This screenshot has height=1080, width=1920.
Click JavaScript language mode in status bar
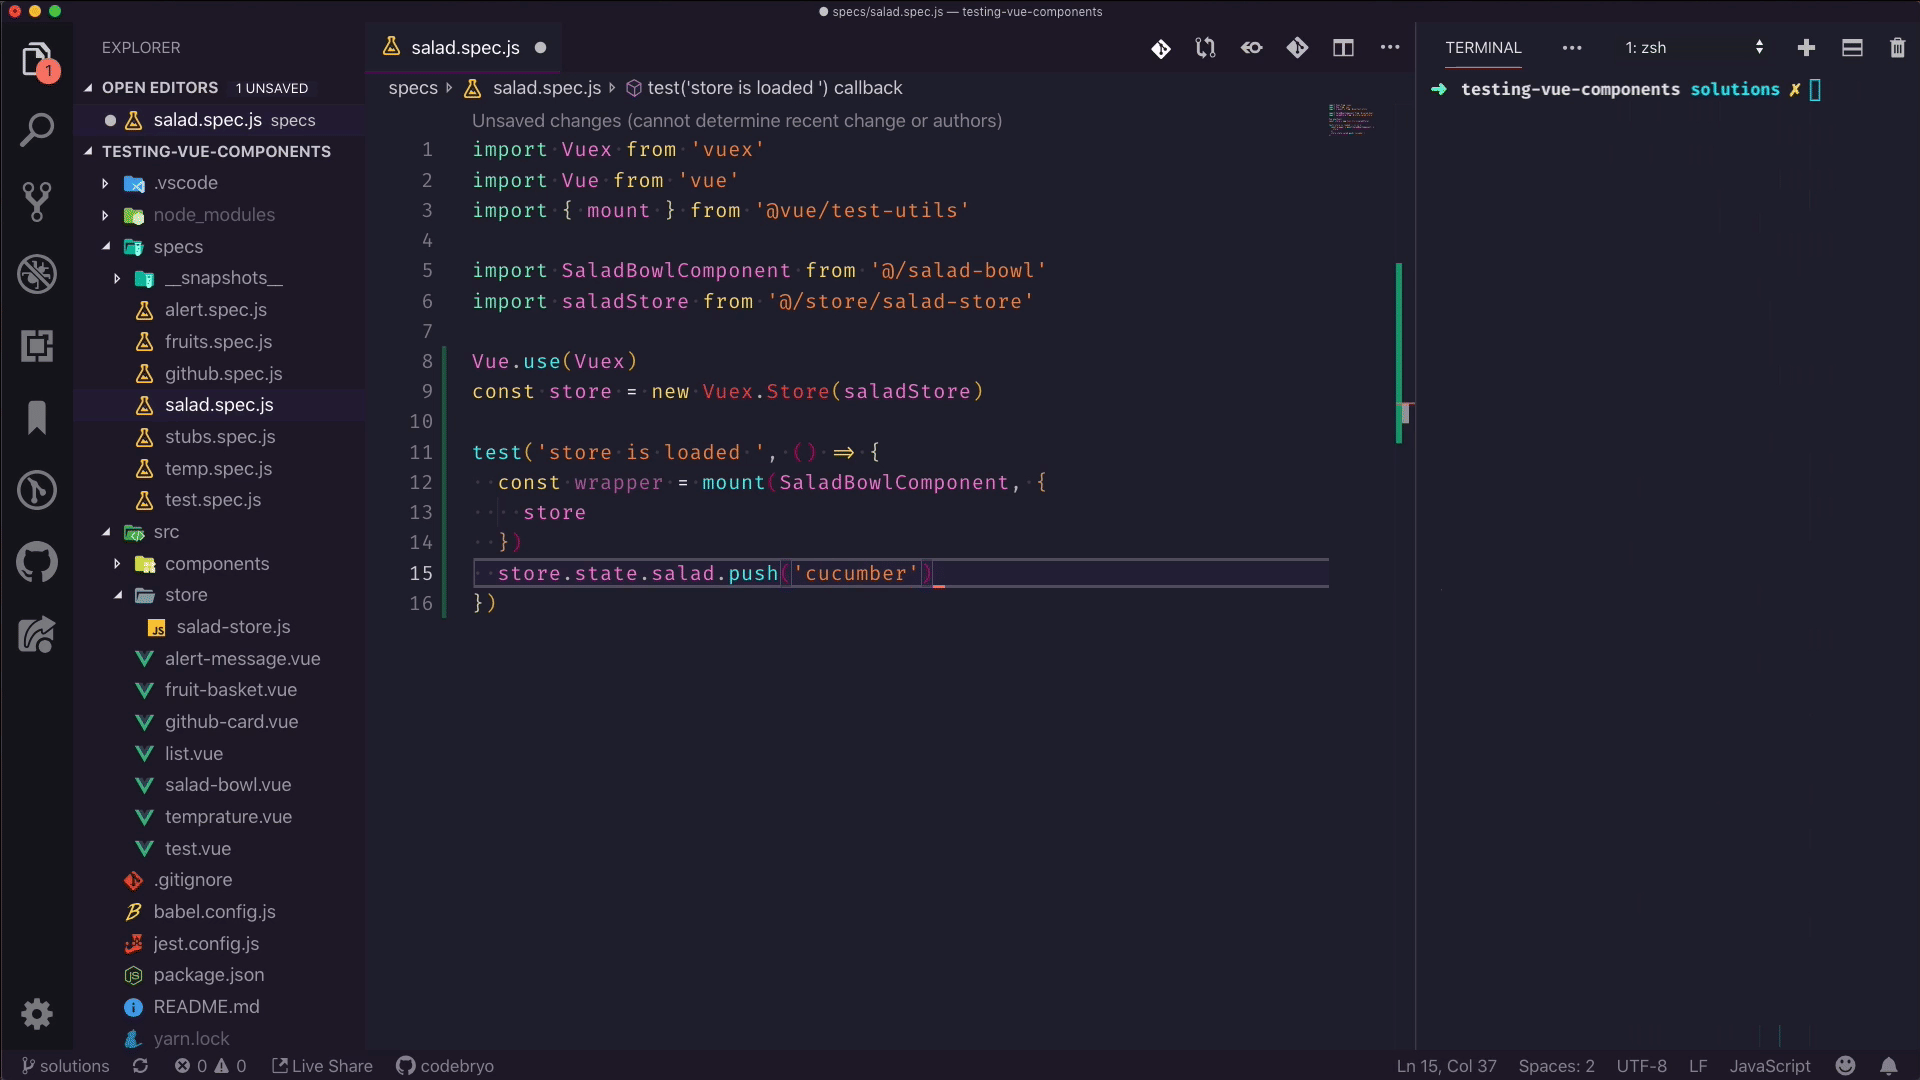1769,1066
